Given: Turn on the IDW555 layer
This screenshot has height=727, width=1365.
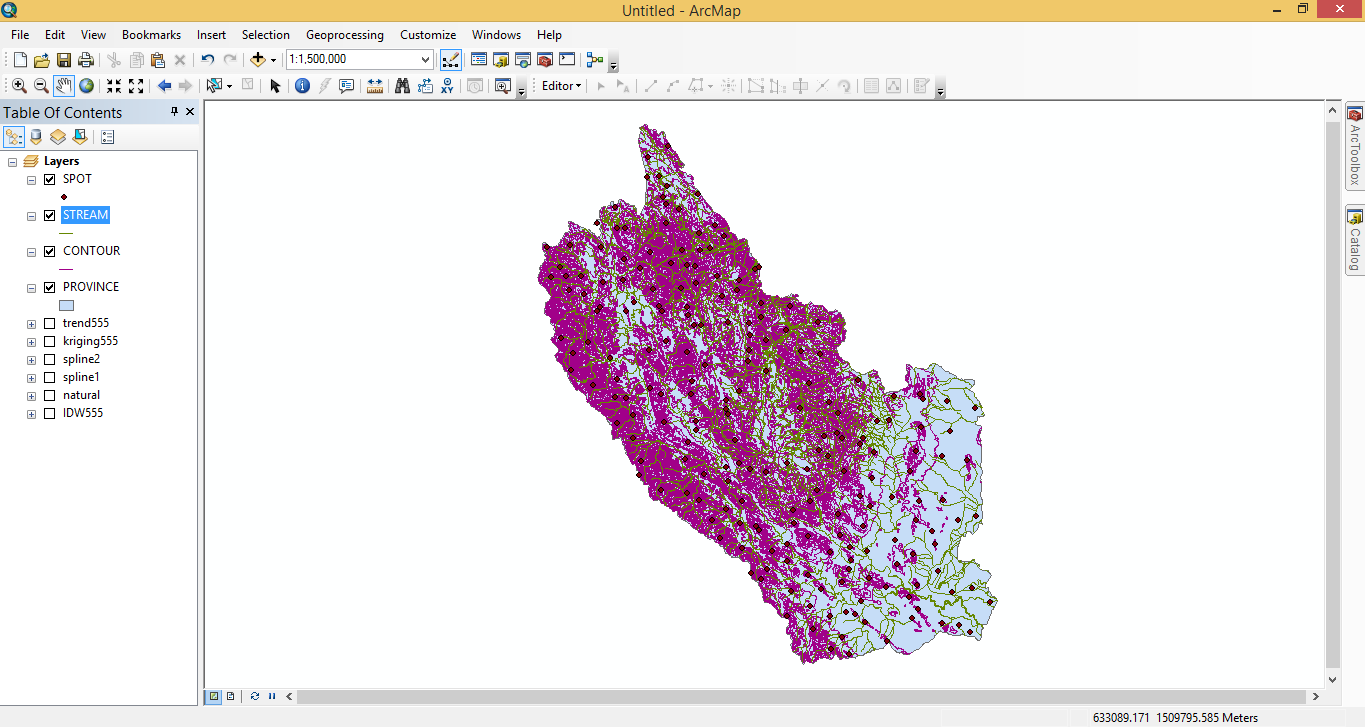Looking at the screenshot, I should point(49,413).
